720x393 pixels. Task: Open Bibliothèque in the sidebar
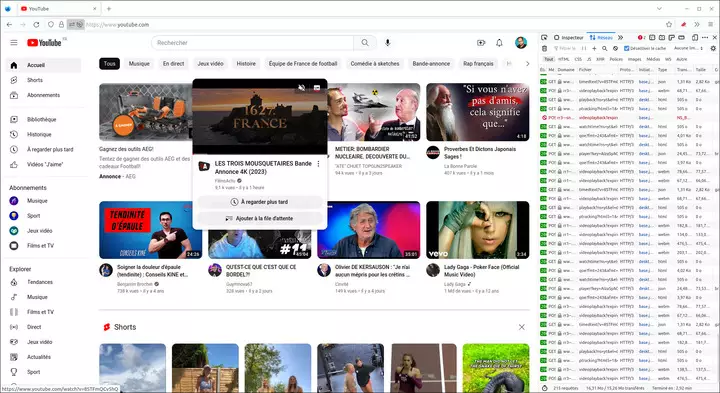pos(41,119)
